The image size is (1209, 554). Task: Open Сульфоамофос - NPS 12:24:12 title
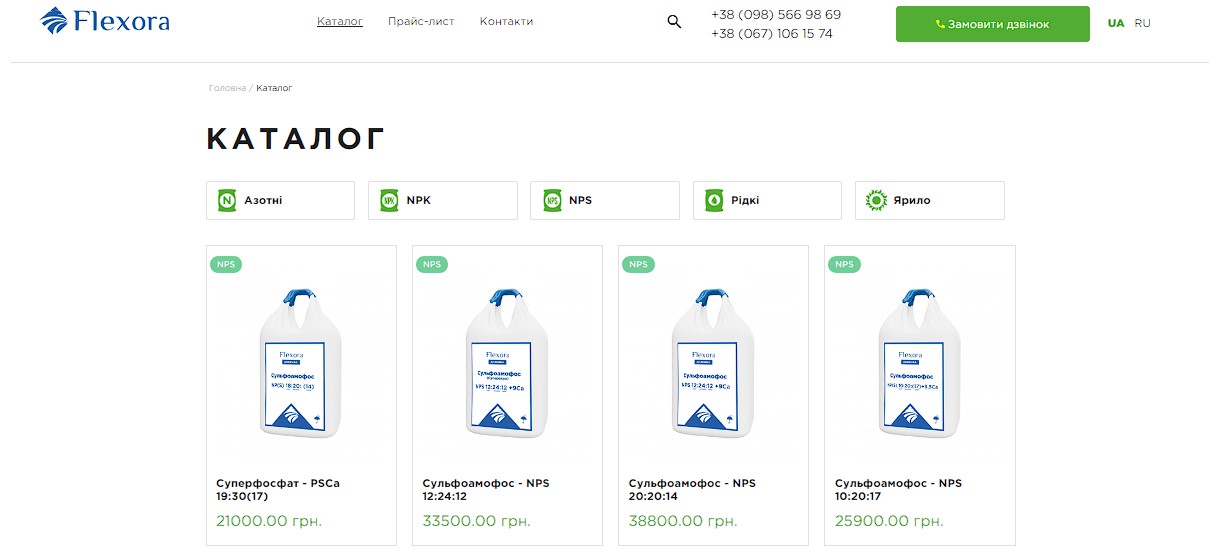pyautogui.click(x=486, y=490)
